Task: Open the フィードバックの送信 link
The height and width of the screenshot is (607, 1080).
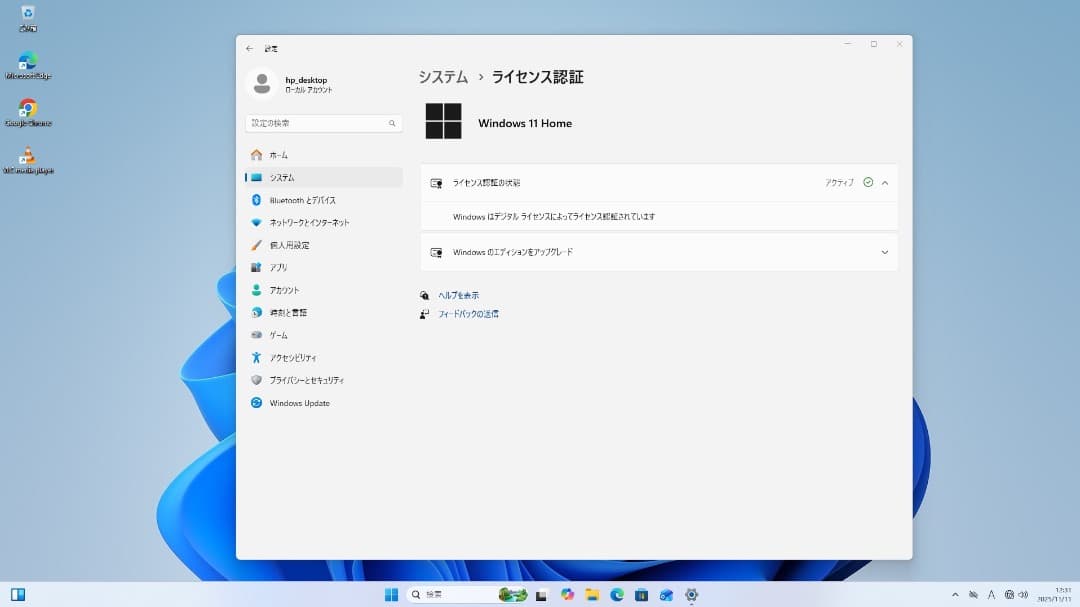Action: pyautogui.click(x=468, y=314)
